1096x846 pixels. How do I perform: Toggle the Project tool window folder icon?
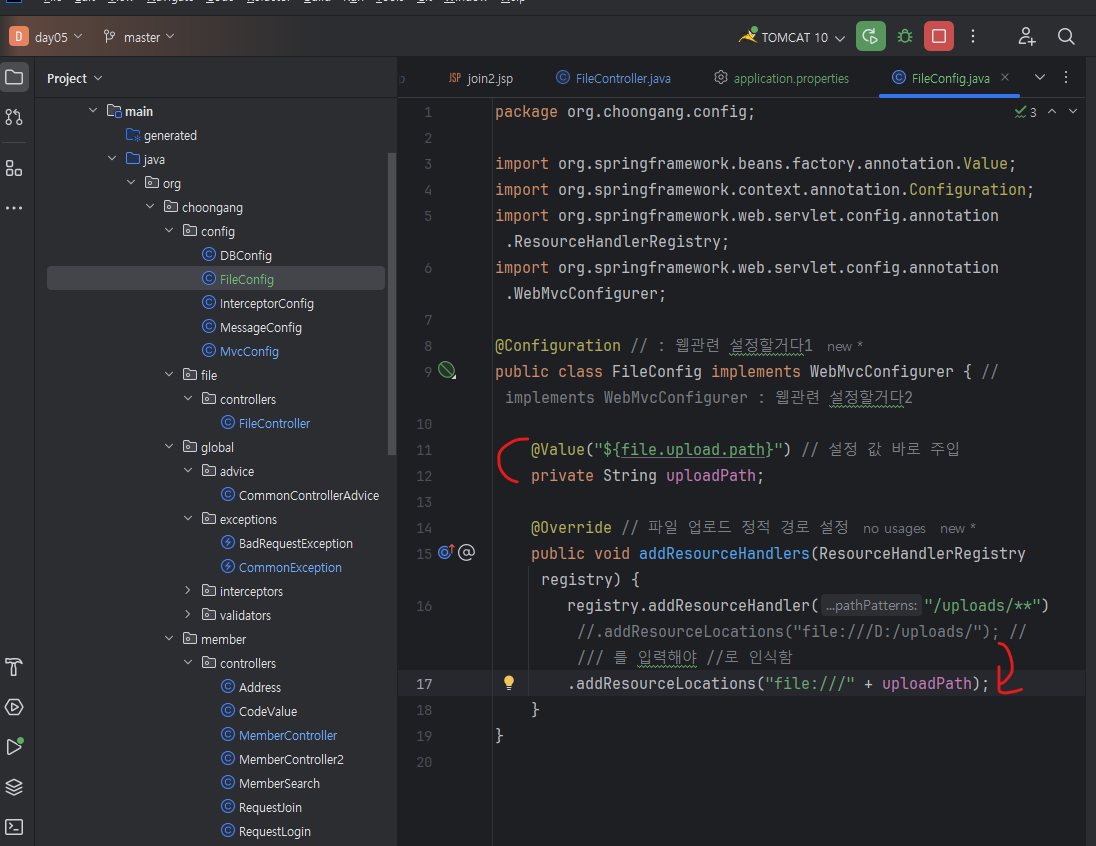tap(14, 78)
